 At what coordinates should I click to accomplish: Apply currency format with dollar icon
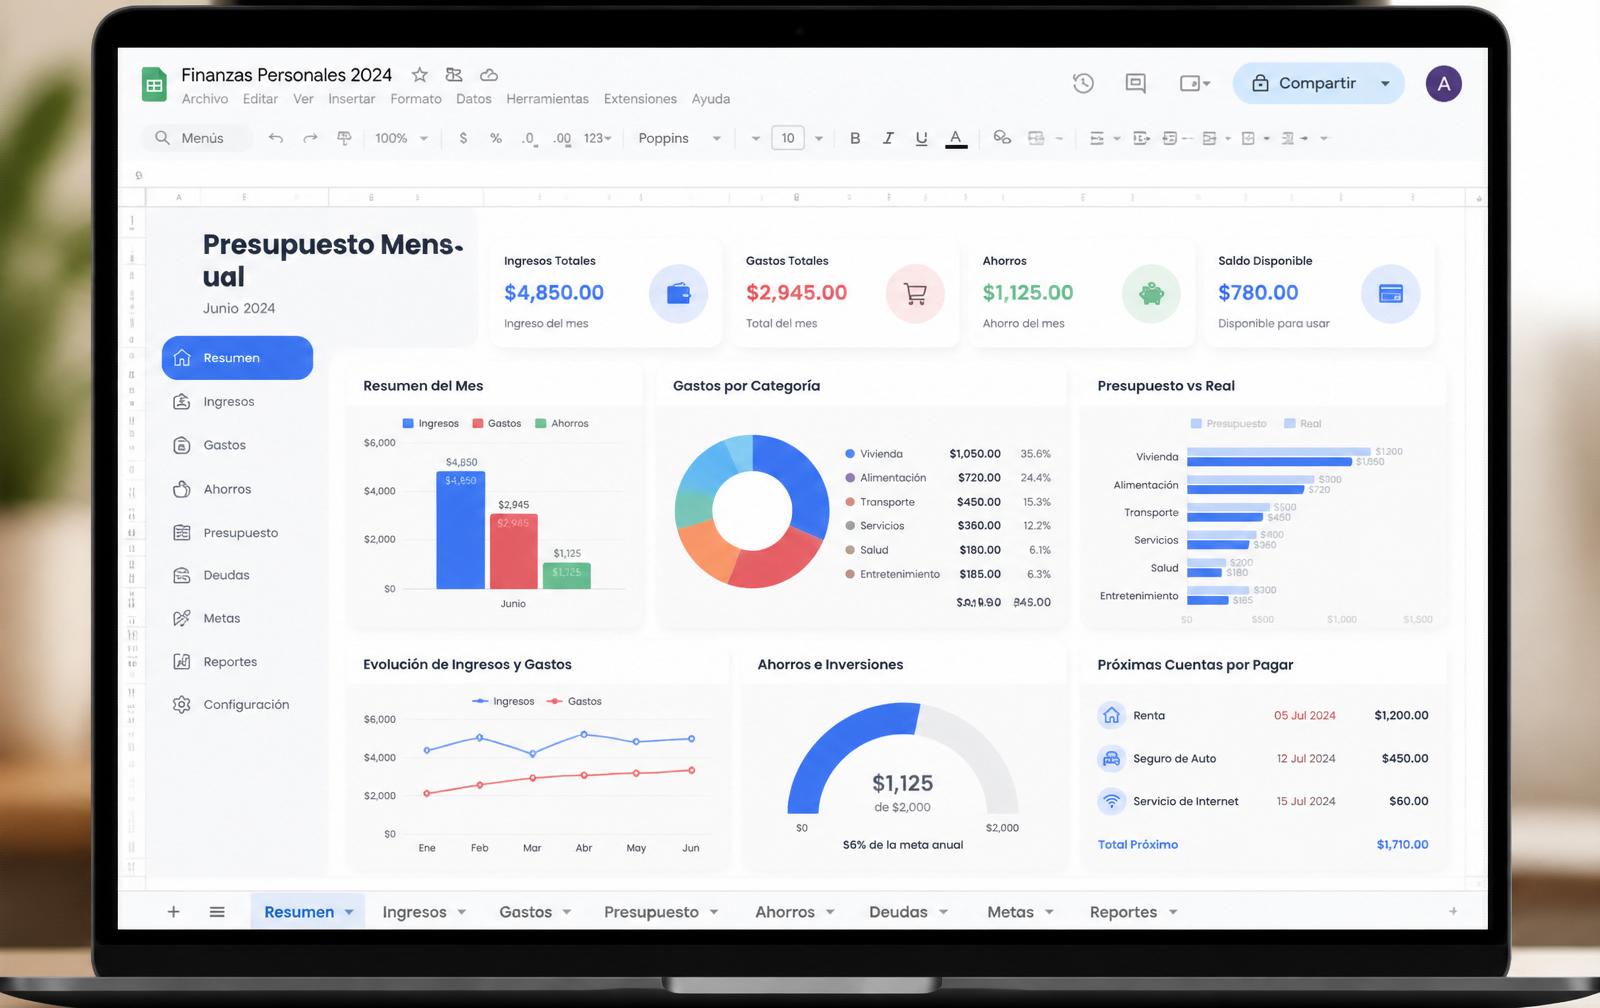pyautogui.click(x=463, y=138)
